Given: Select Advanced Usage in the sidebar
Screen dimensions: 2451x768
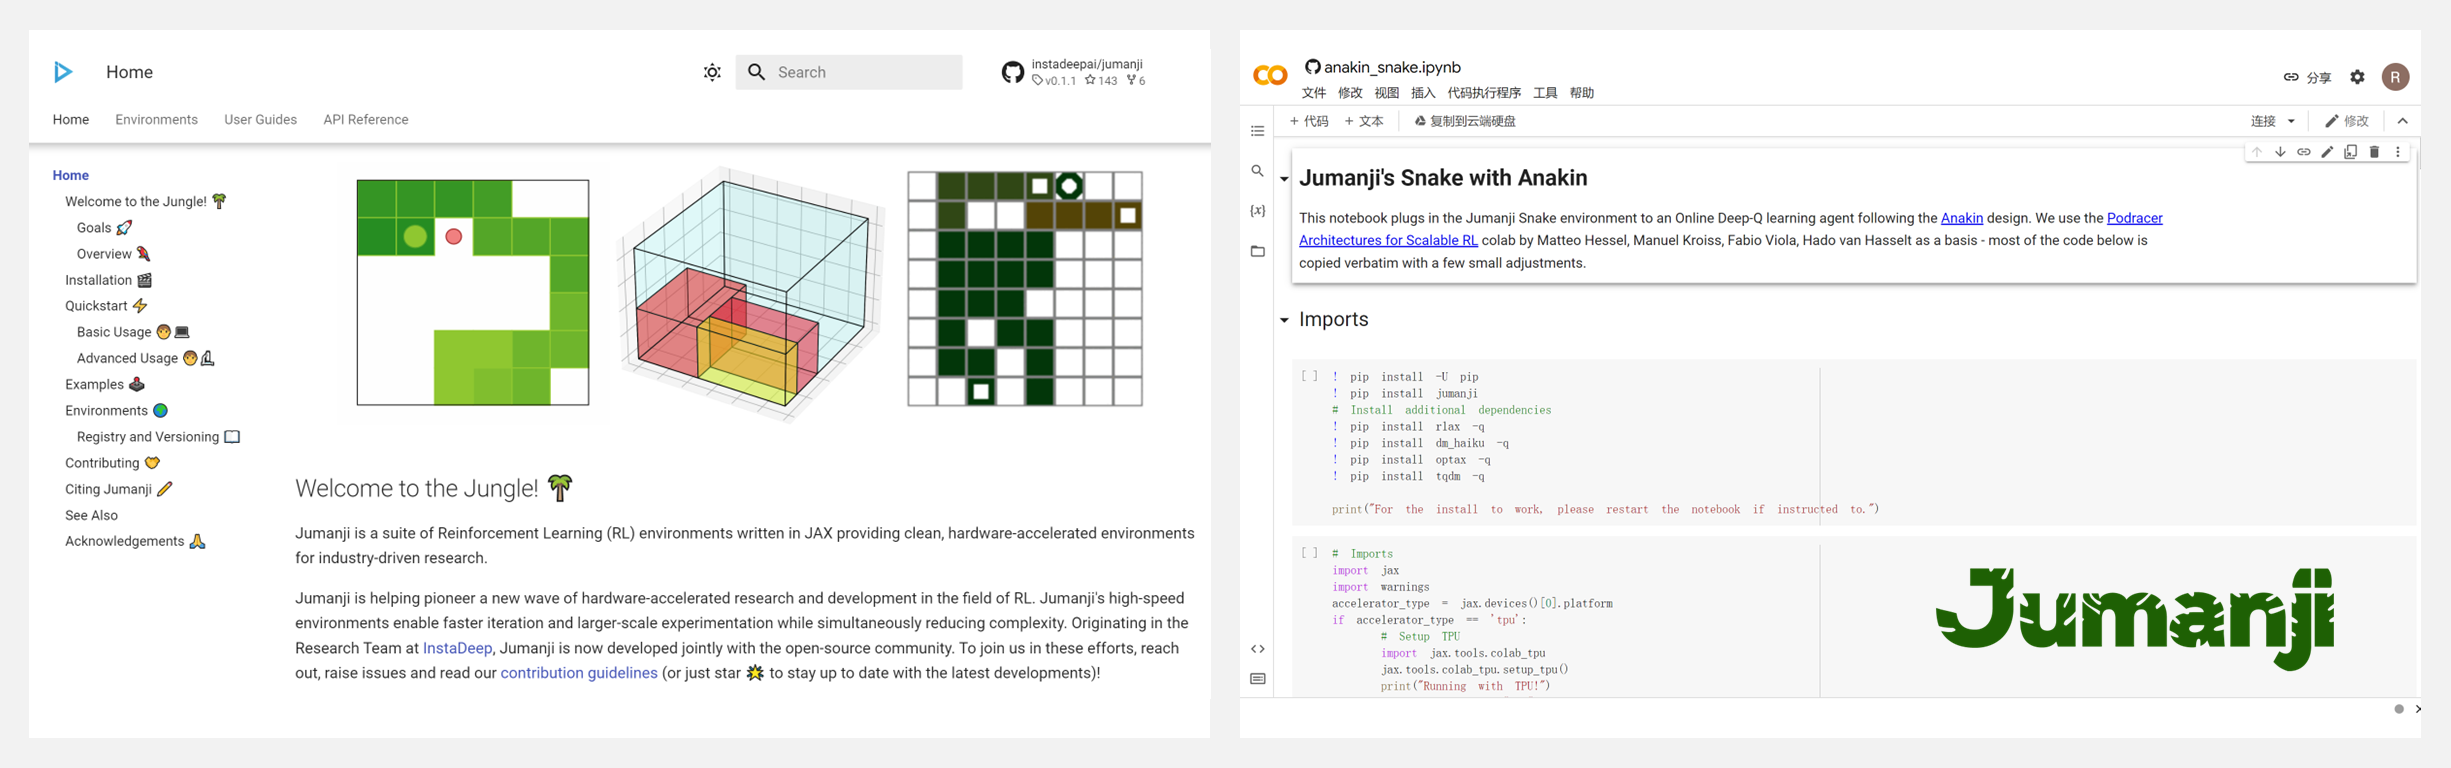Looking at the screenshot, I should coord(146,358).
